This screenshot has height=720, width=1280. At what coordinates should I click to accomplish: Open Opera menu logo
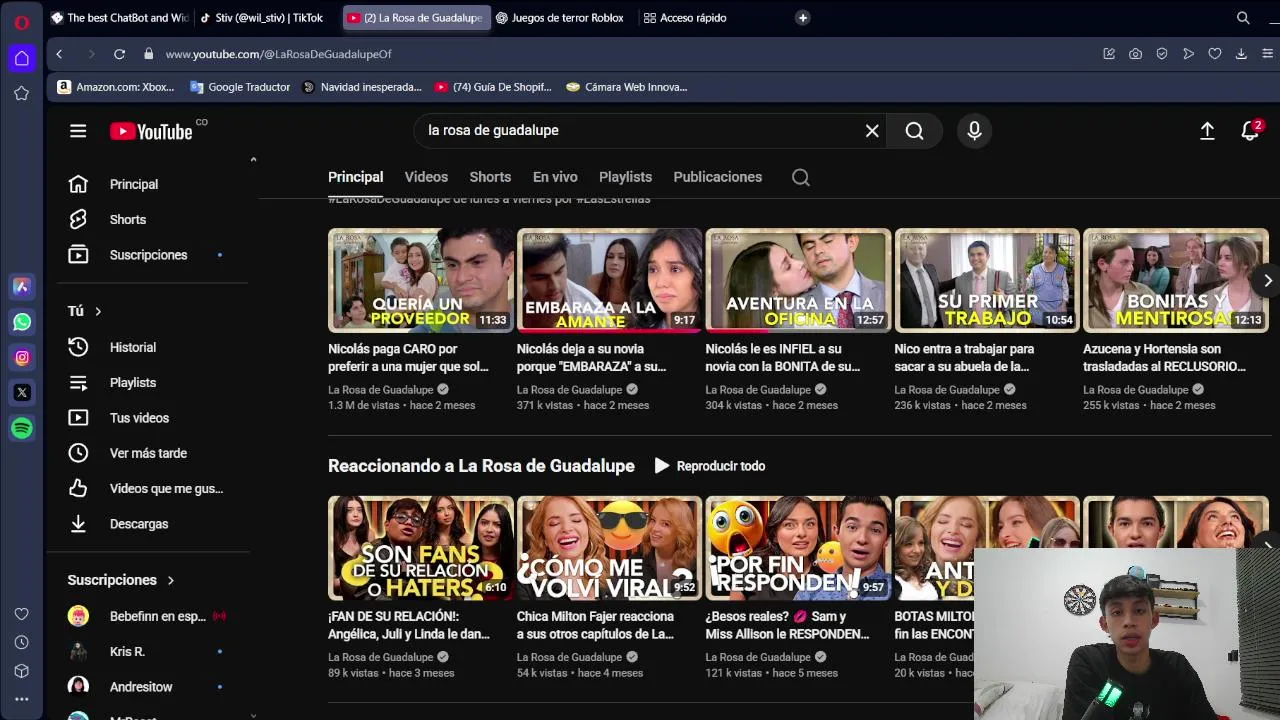point(22,21)
